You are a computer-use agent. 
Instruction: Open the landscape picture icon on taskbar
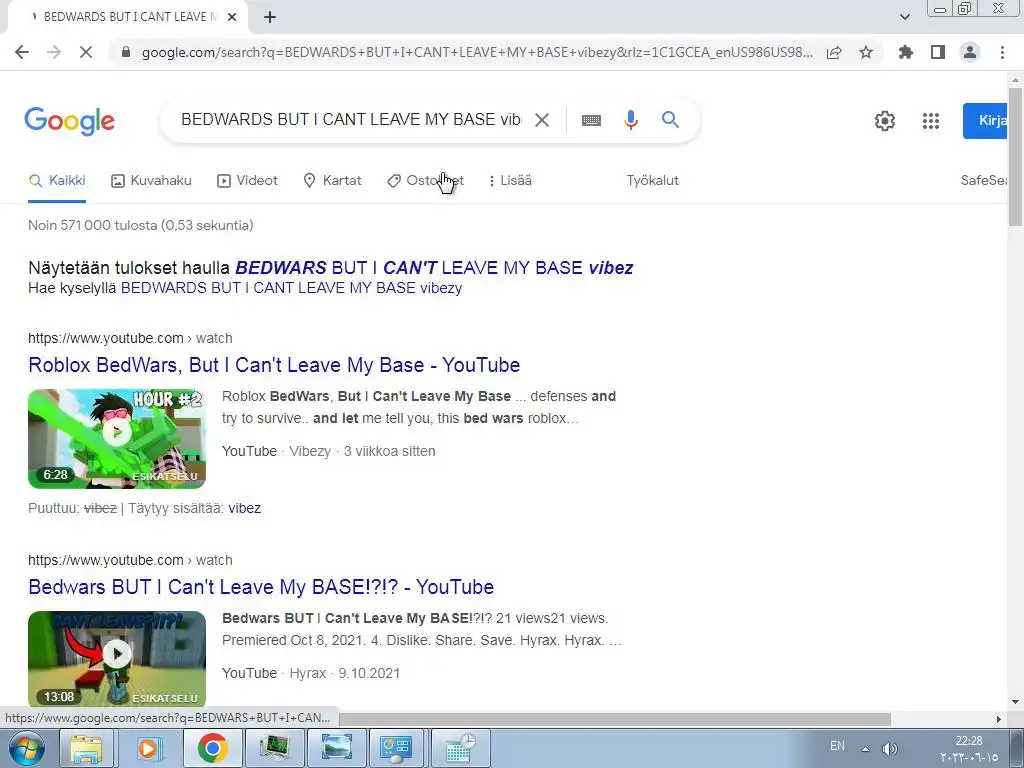tap(336, 748)
